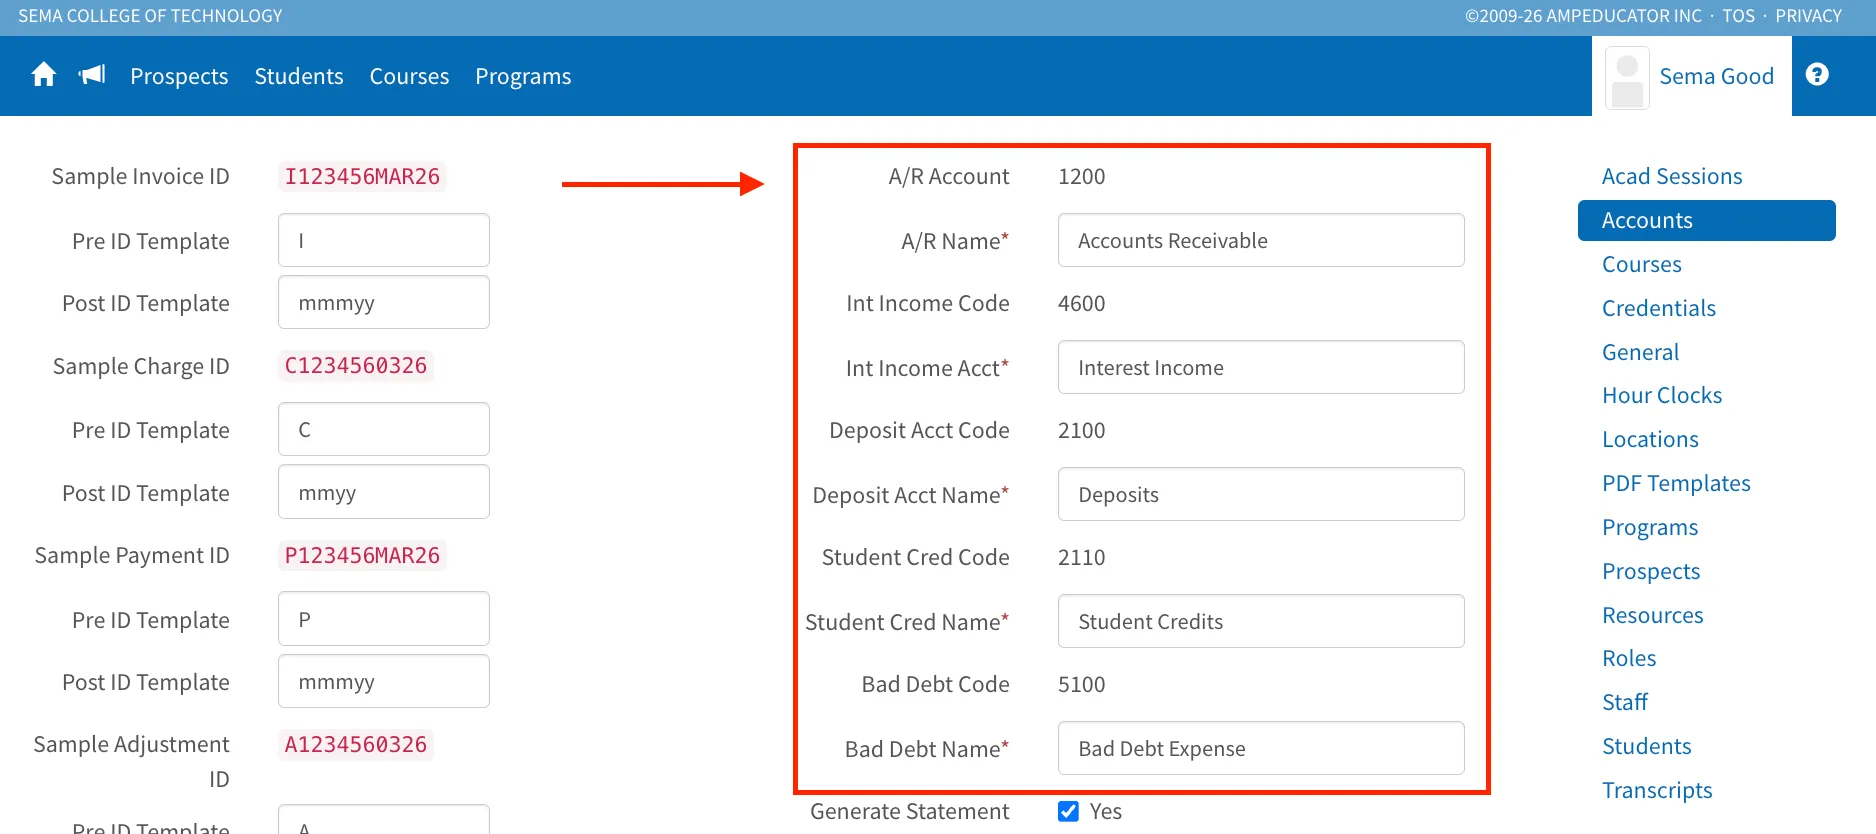Select Accounts in the settings sidebar
Screen dimensions: 1876x834
(x=1706, y=220)
